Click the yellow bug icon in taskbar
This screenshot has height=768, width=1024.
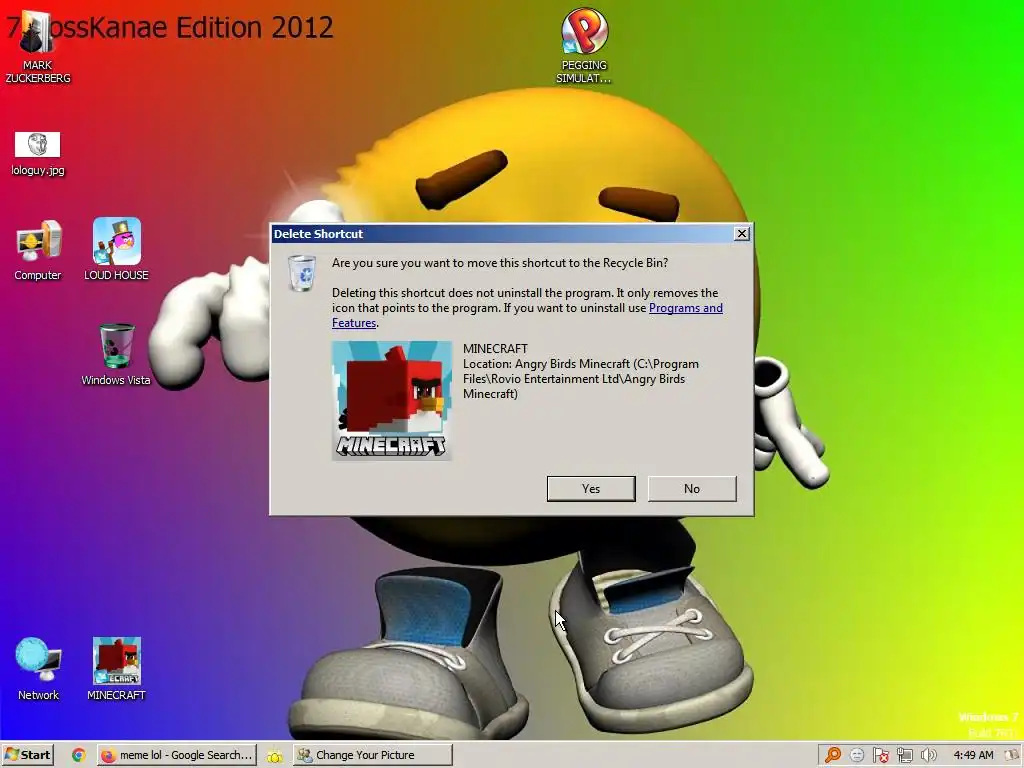click(x=274, y=756)
